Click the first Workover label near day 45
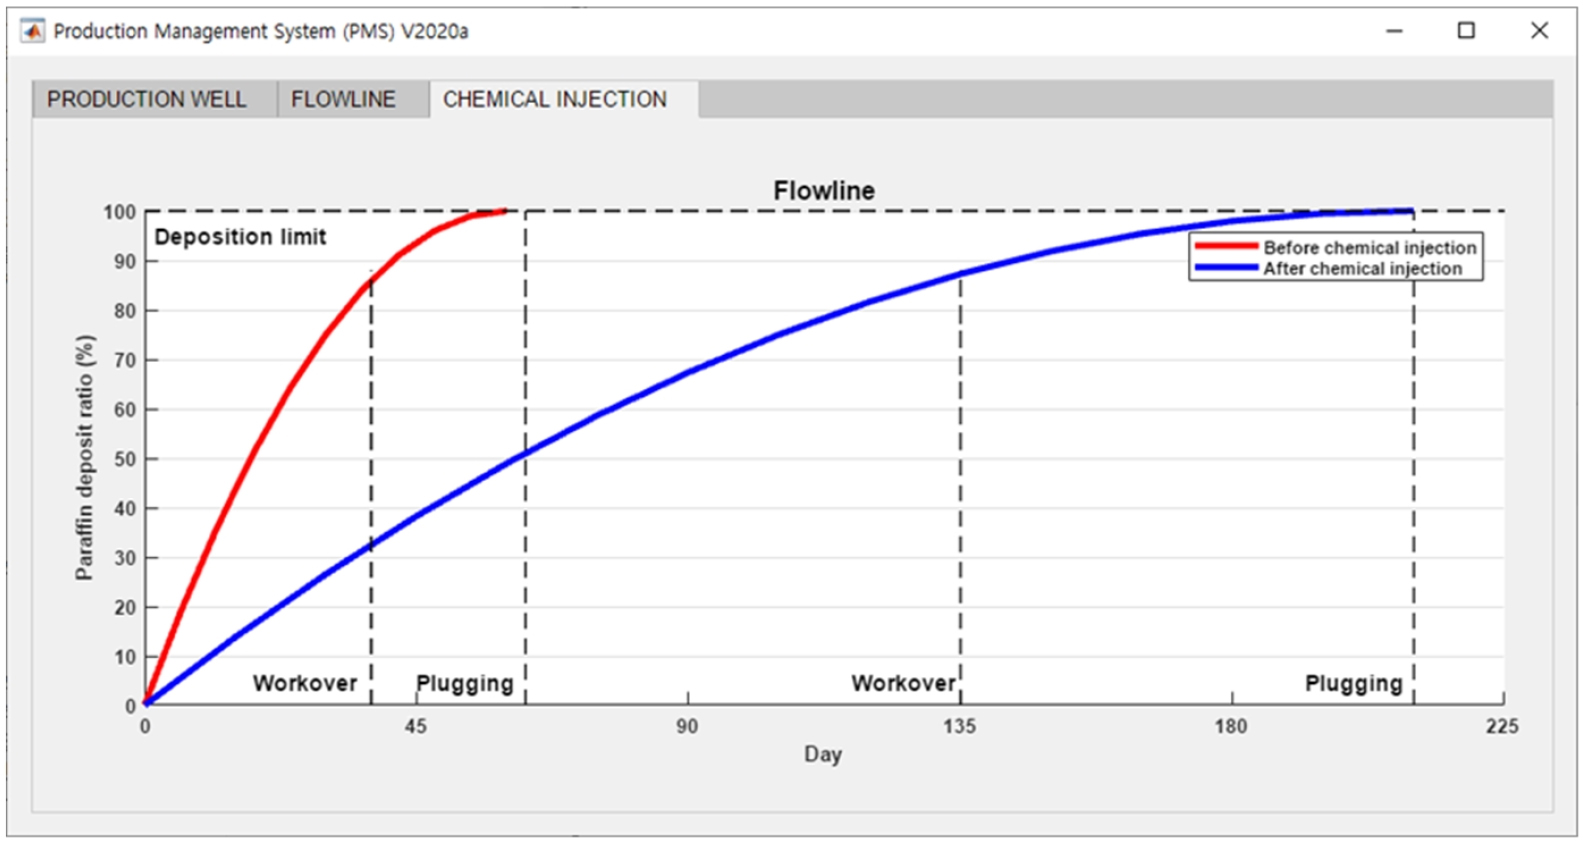1583x843 pixels. tap(305, 683)
